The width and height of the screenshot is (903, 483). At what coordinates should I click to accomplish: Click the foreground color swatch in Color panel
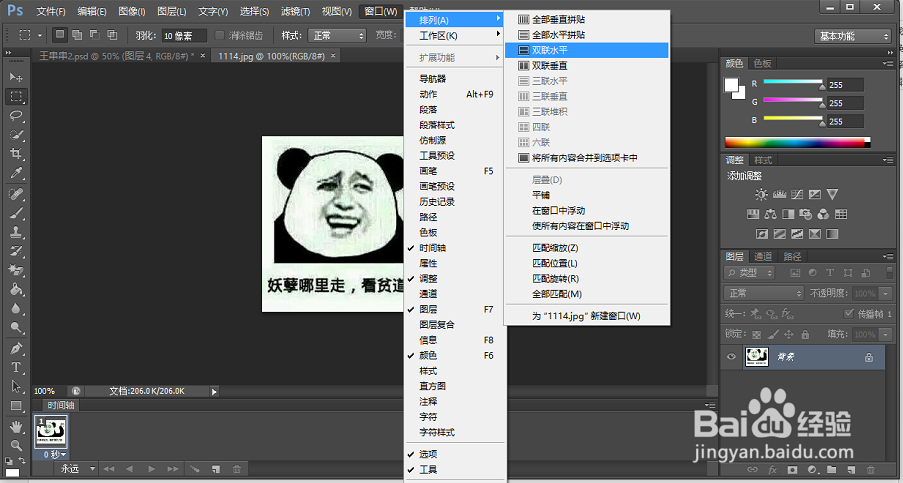pos(731,85)
